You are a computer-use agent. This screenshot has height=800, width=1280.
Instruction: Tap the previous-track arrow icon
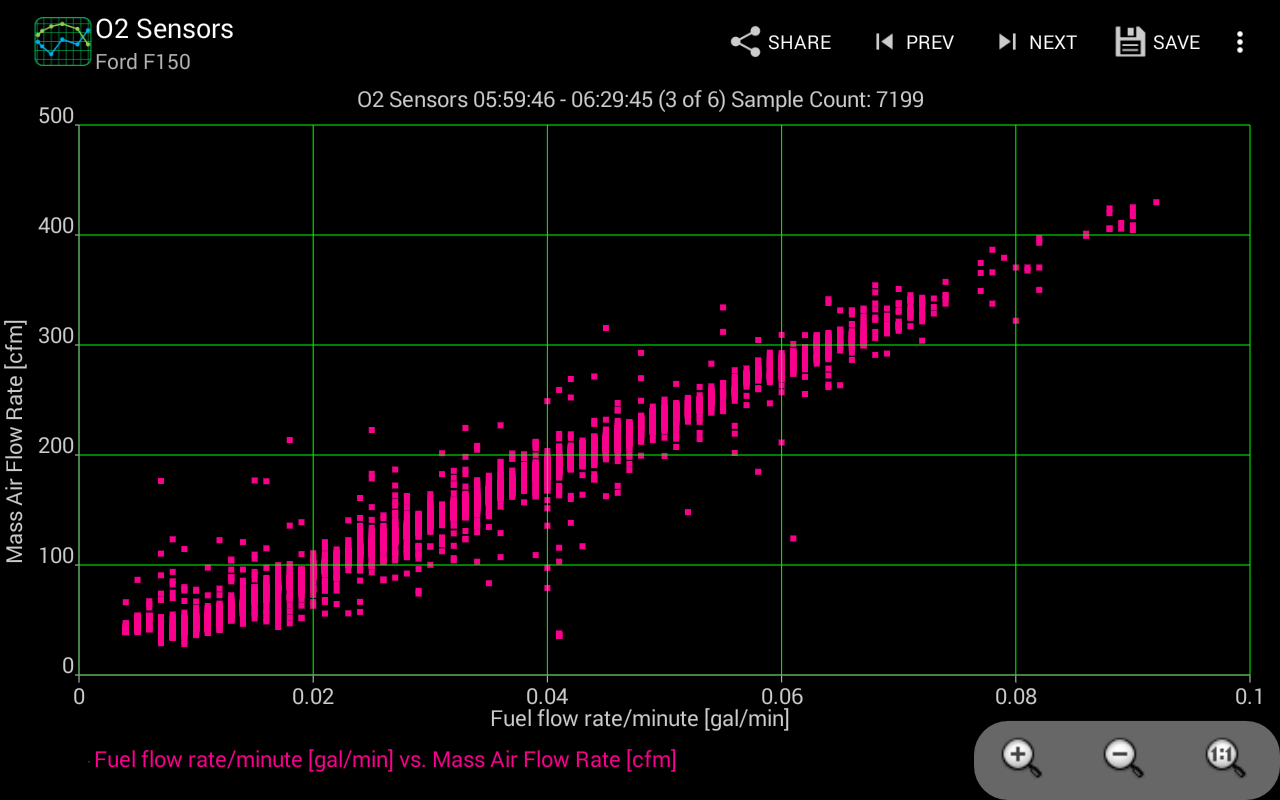click(883, 42)
